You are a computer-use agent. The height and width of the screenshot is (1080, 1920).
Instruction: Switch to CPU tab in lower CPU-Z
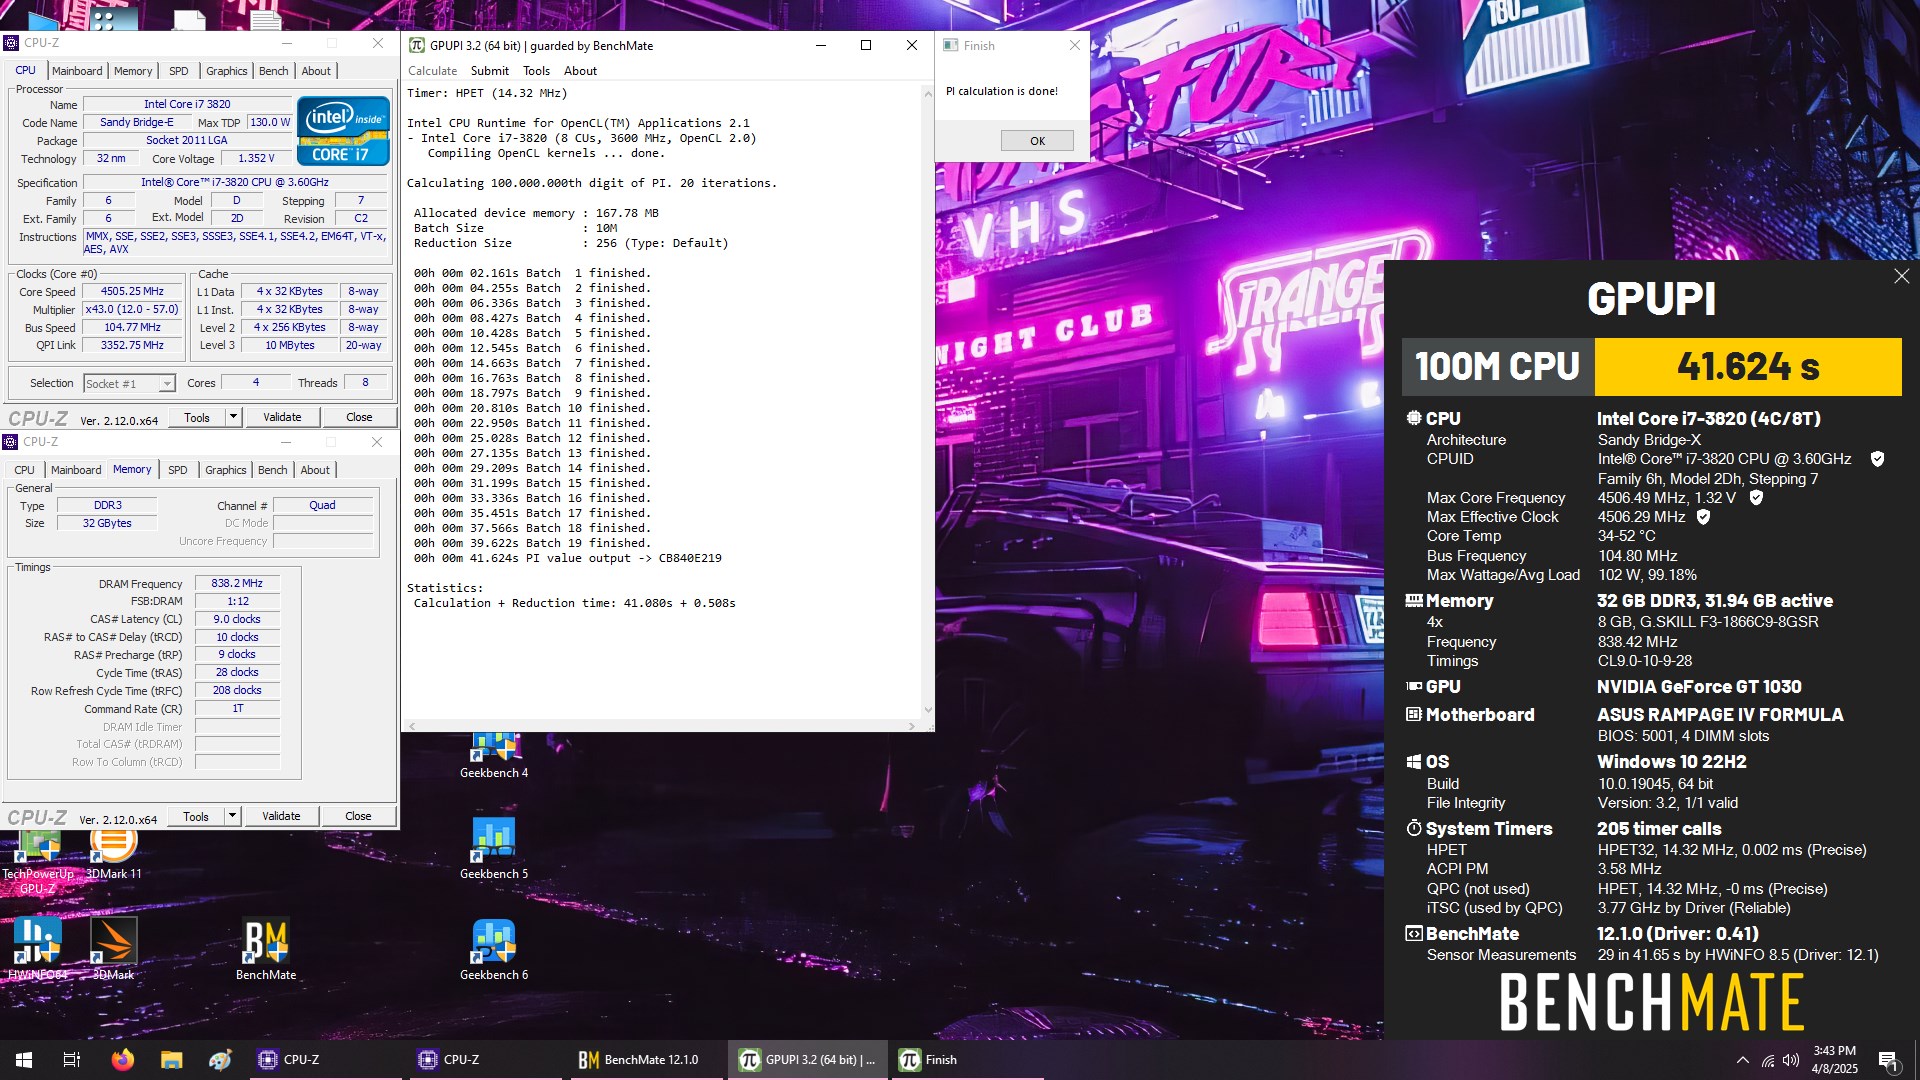coord(25,470)
